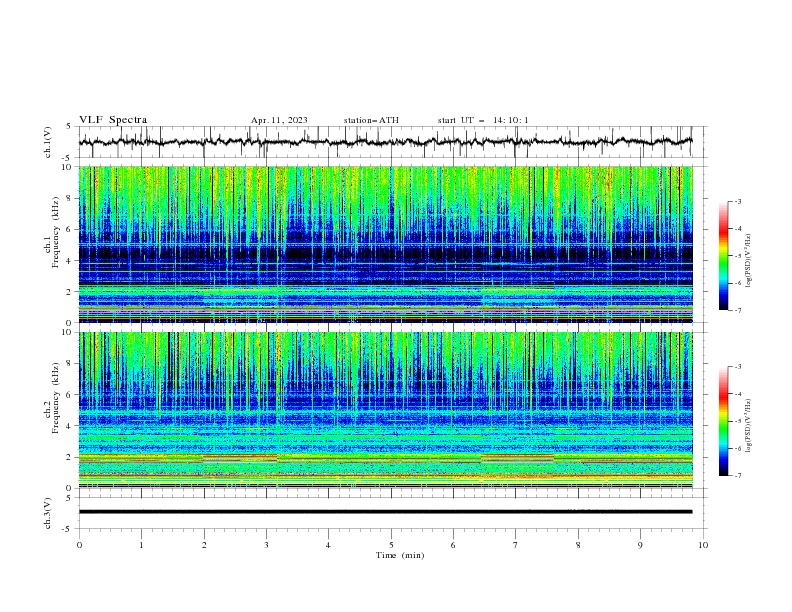Click the "station=ATH" header label

tap(371, 120)
